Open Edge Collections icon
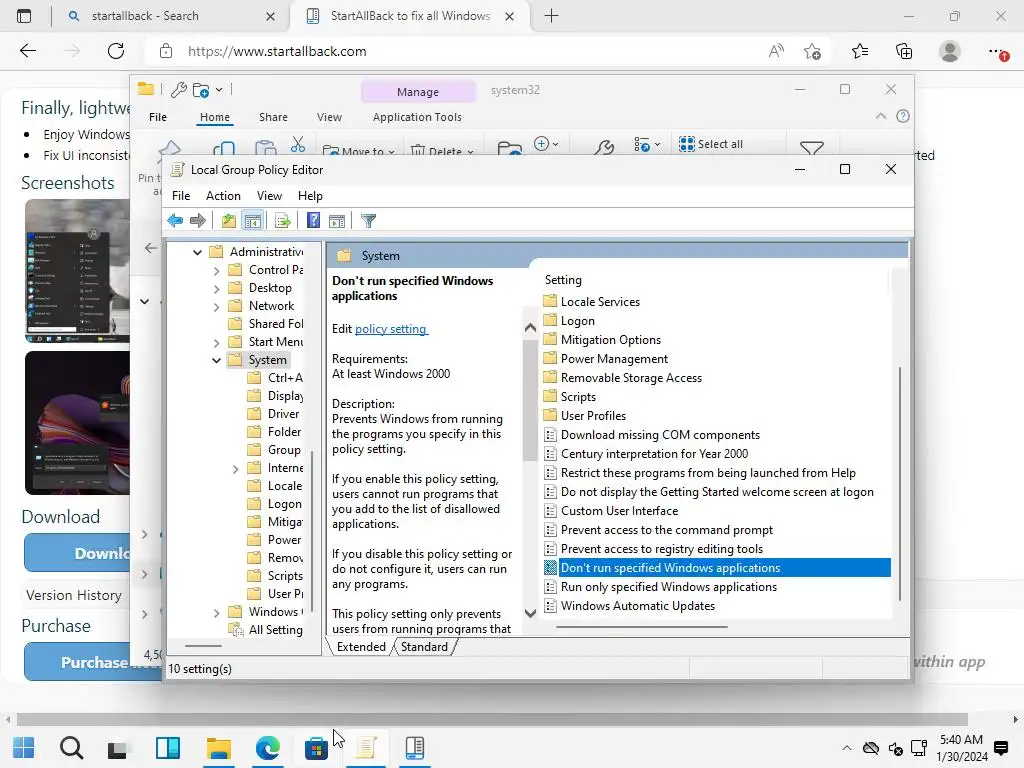The height and width of the screenshot is (768, 1024). tap(904, 51)
